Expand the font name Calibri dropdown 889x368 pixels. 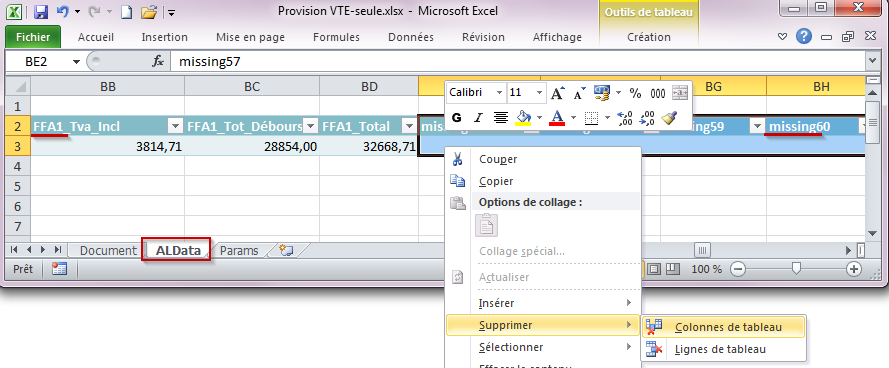click(x=499, y=93)
